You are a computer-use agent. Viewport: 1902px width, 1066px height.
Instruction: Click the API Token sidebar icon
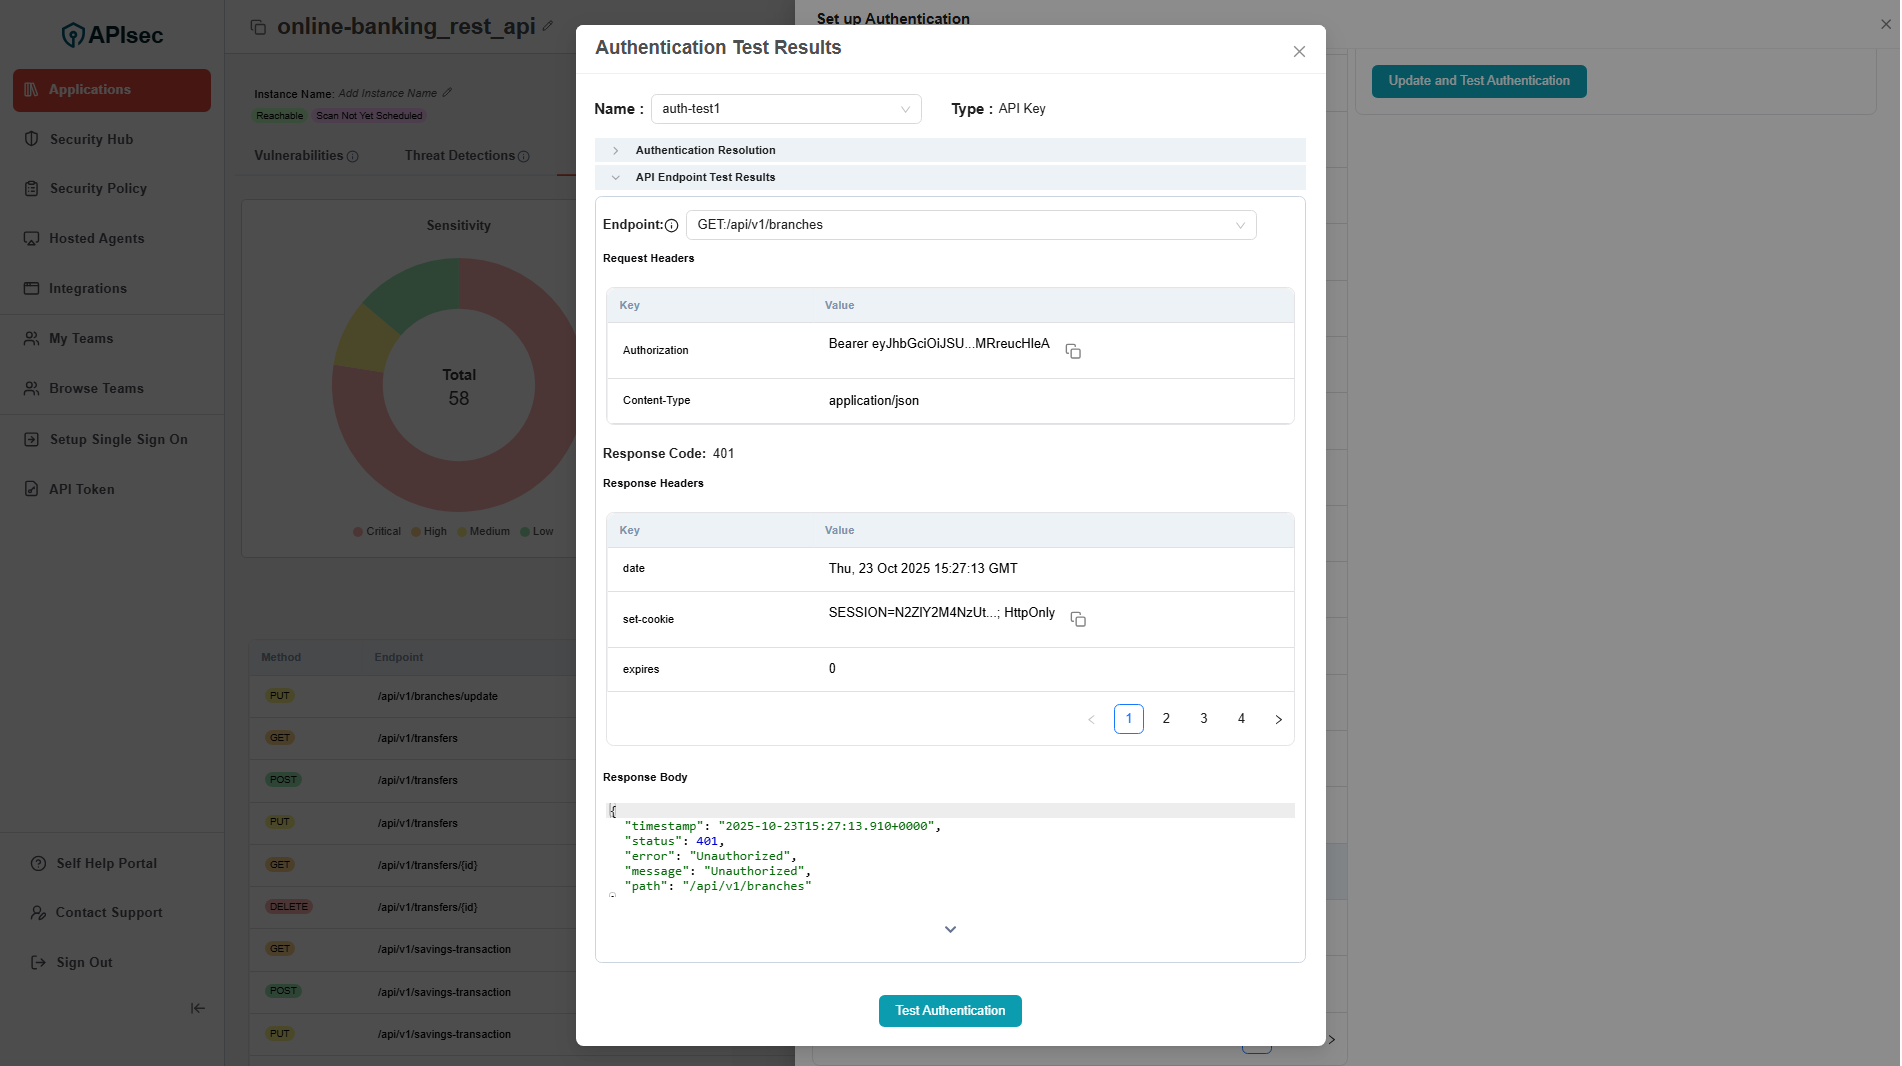click(x=32, y=489)
